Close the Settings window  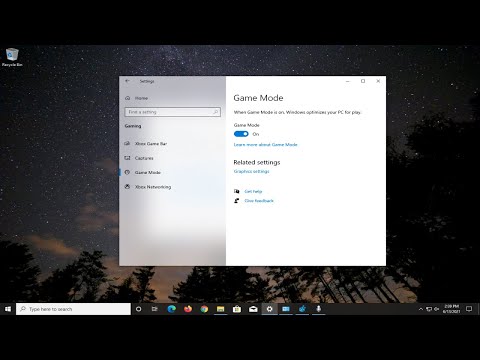378,81
